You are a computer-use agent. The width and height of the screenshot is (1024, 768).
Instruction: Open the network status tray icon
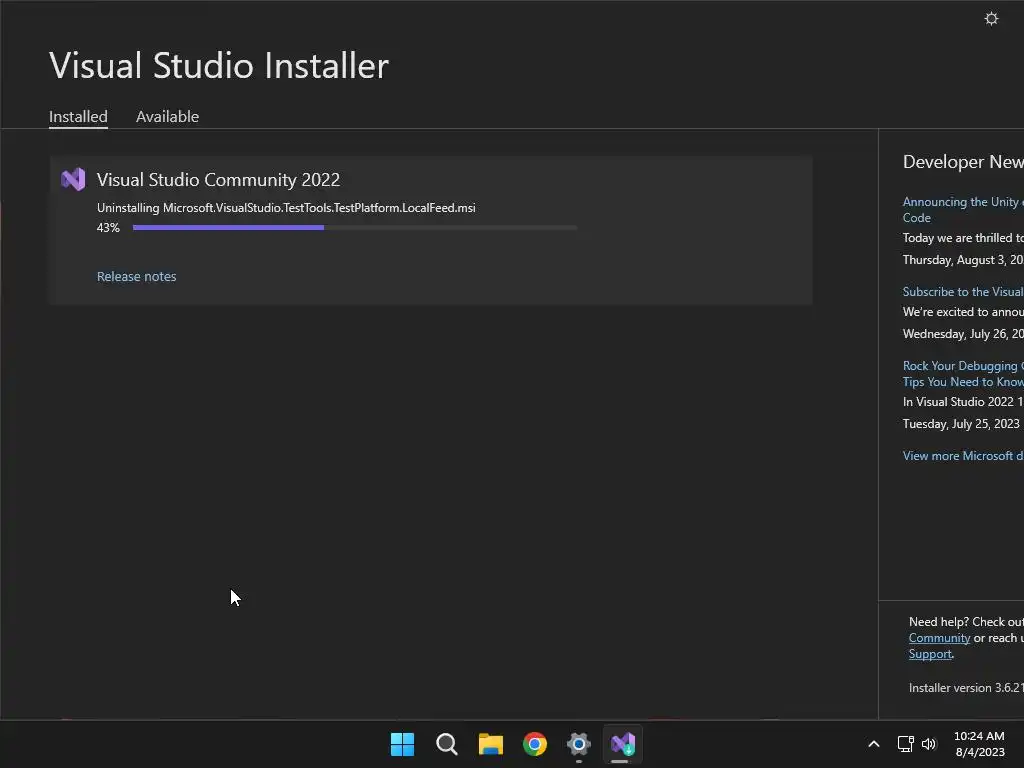coord(905,744)
